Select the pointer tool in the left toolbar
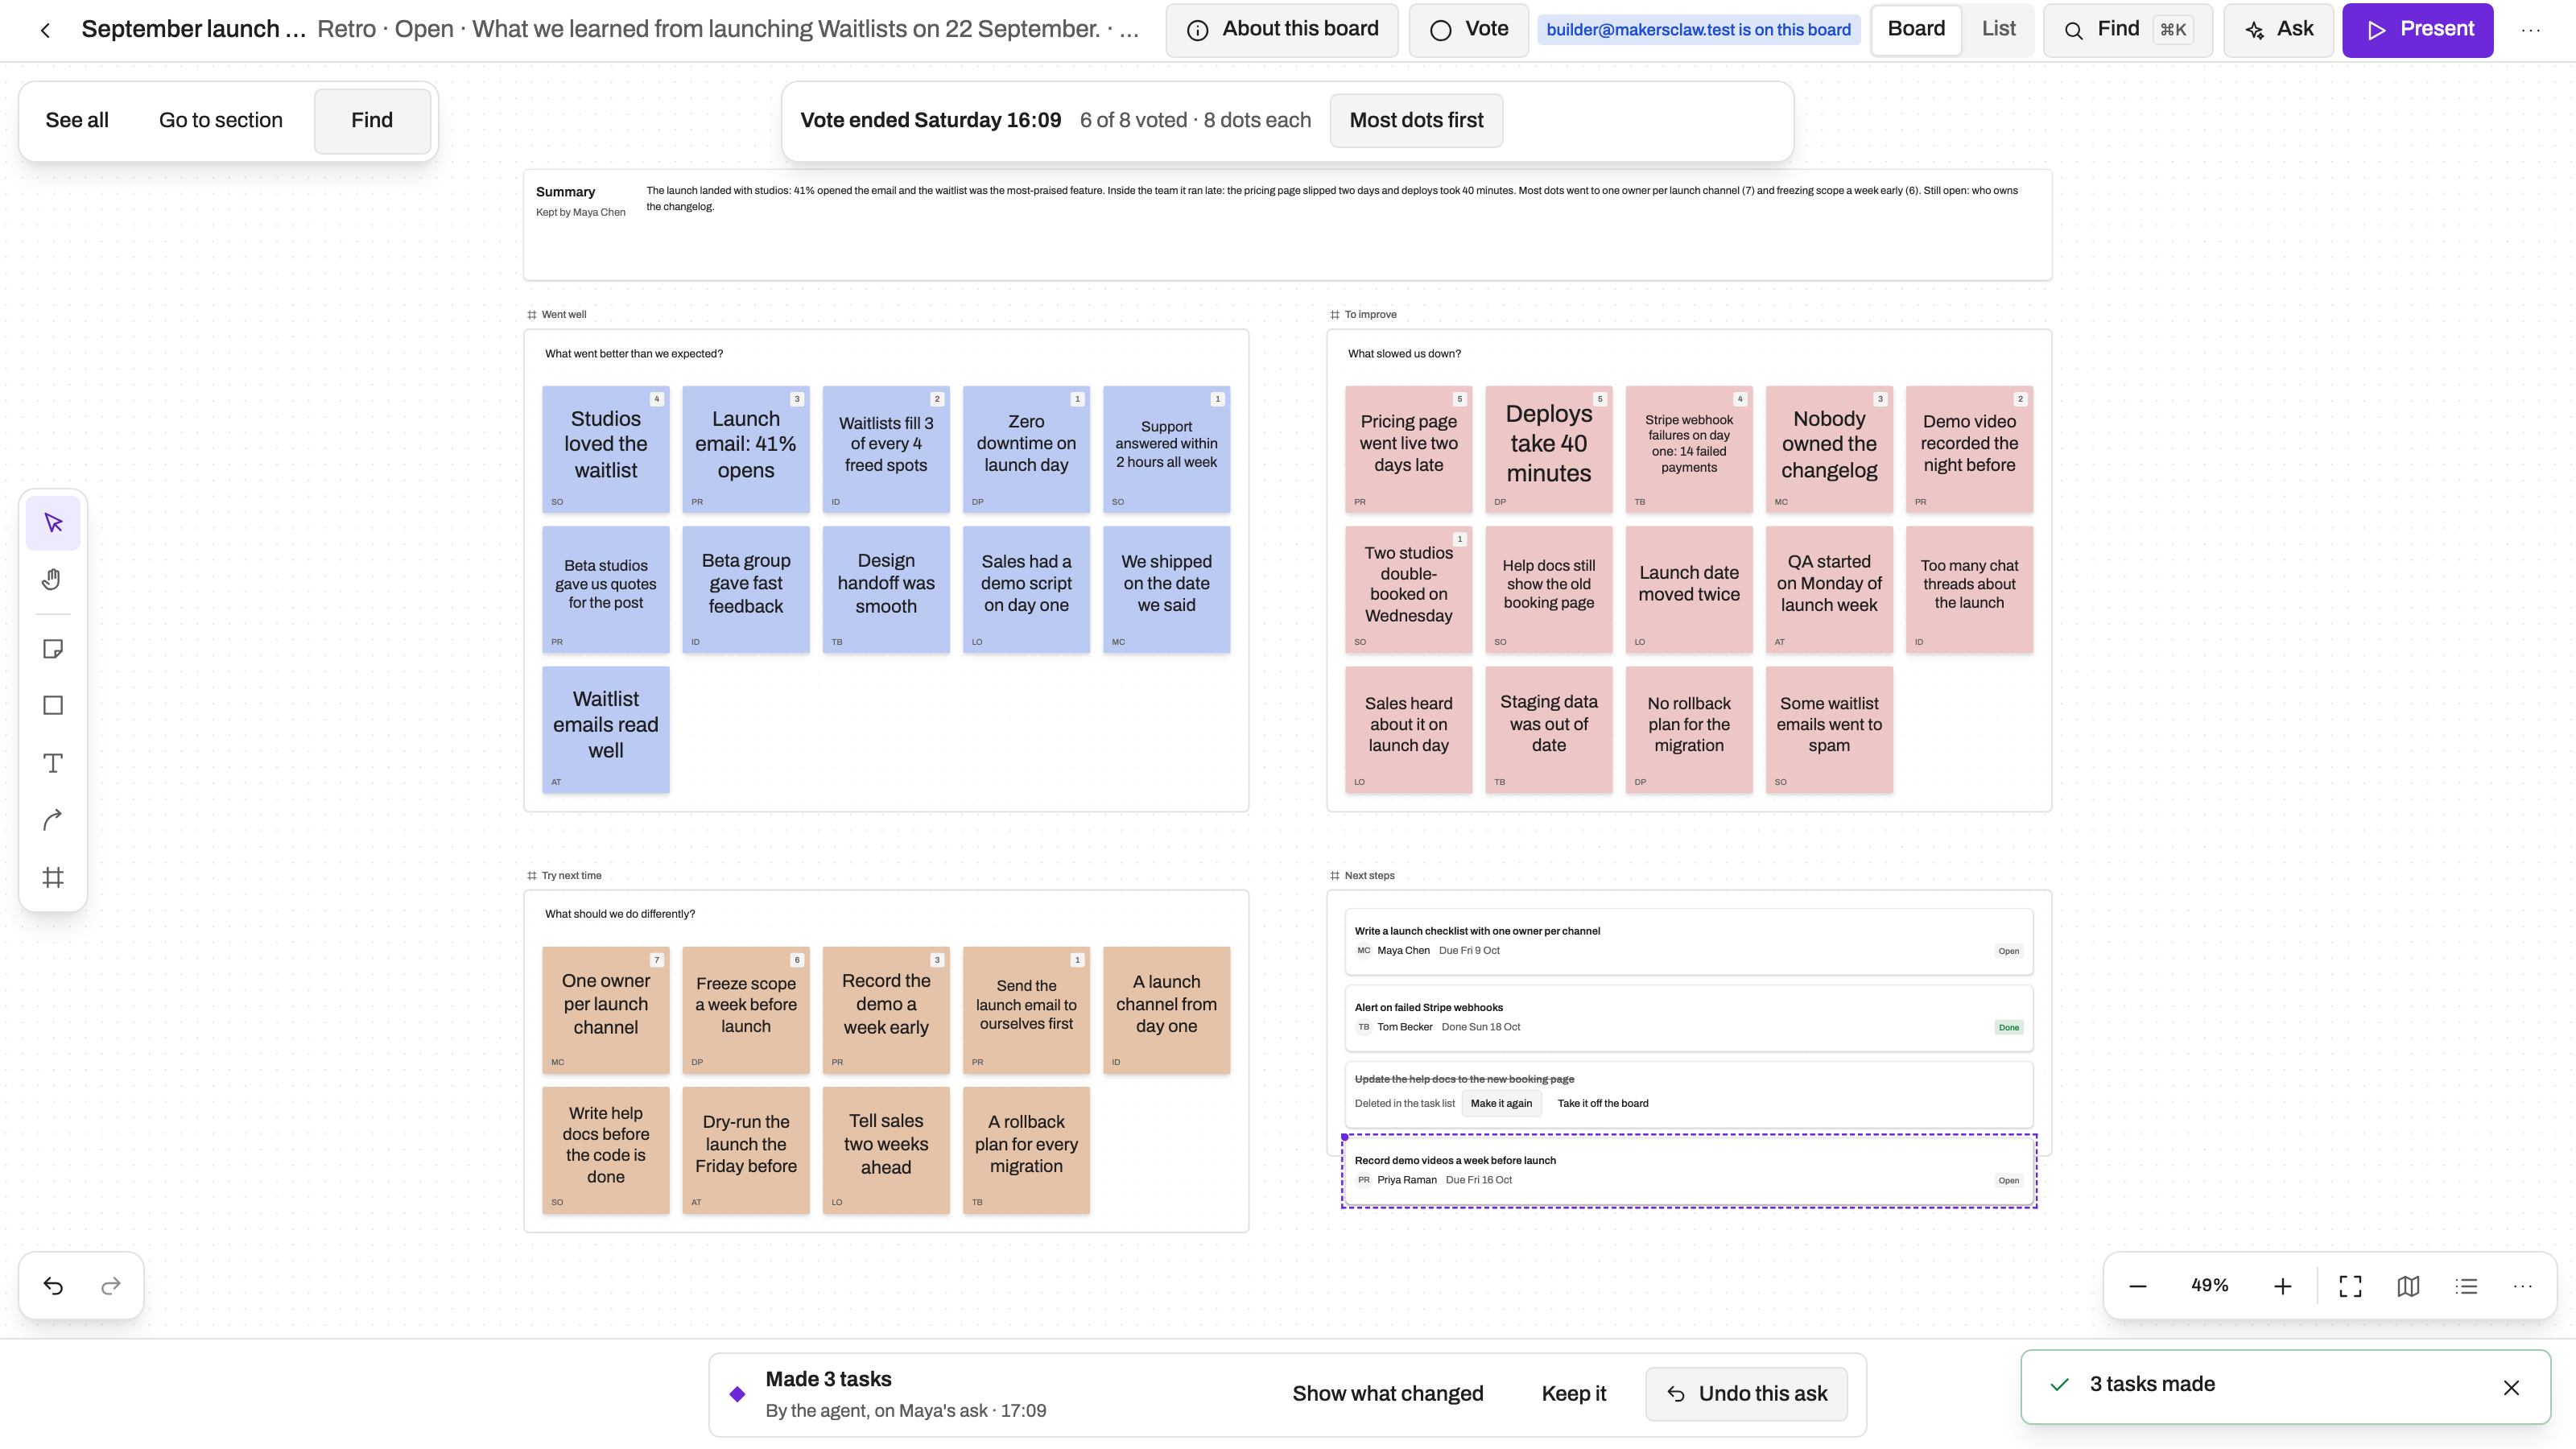2576x1449 pixels. tap(53, 523)
